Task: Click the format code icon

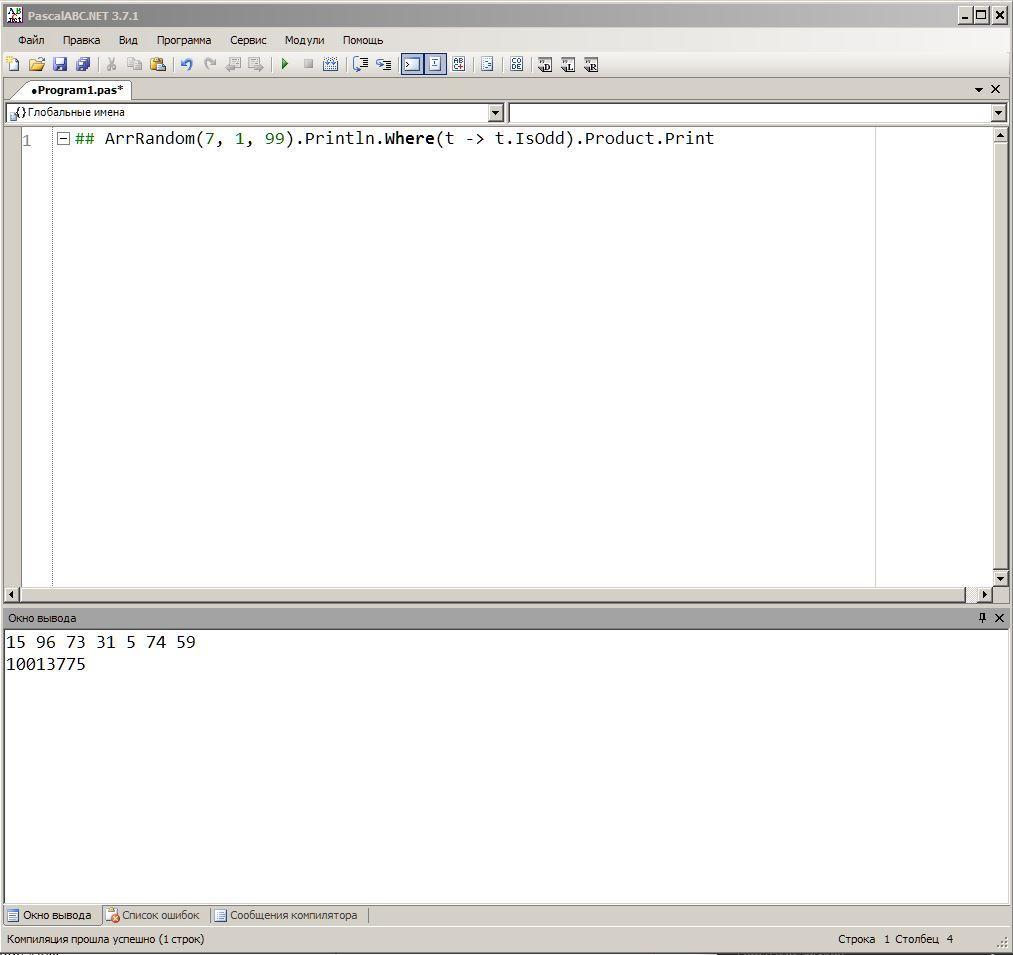Action: [x=488, y=64]
